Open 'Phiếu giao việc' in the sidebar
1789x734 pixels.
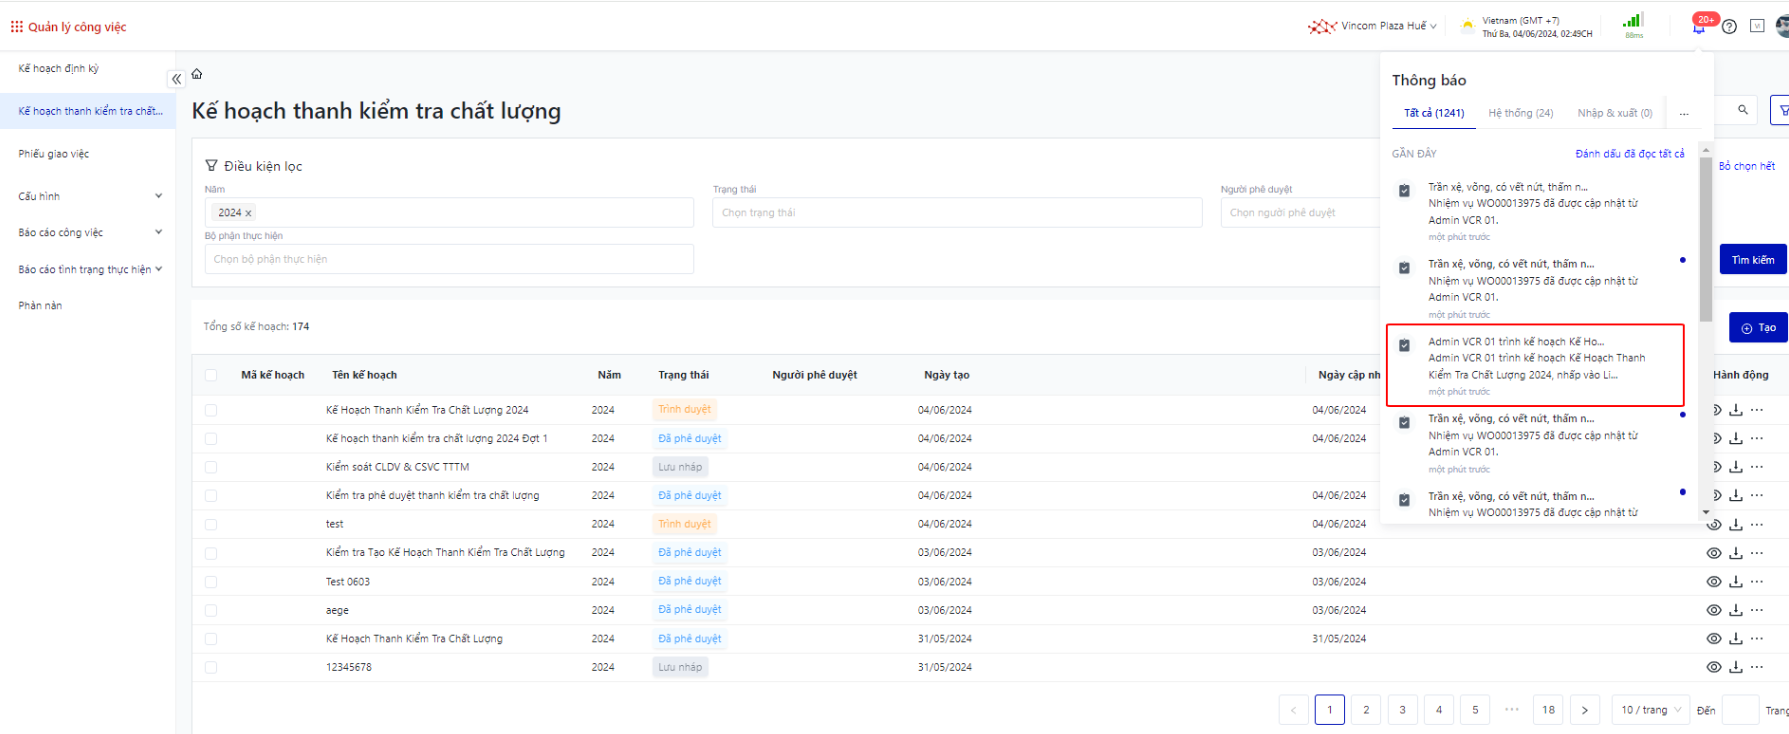(54, 154)
